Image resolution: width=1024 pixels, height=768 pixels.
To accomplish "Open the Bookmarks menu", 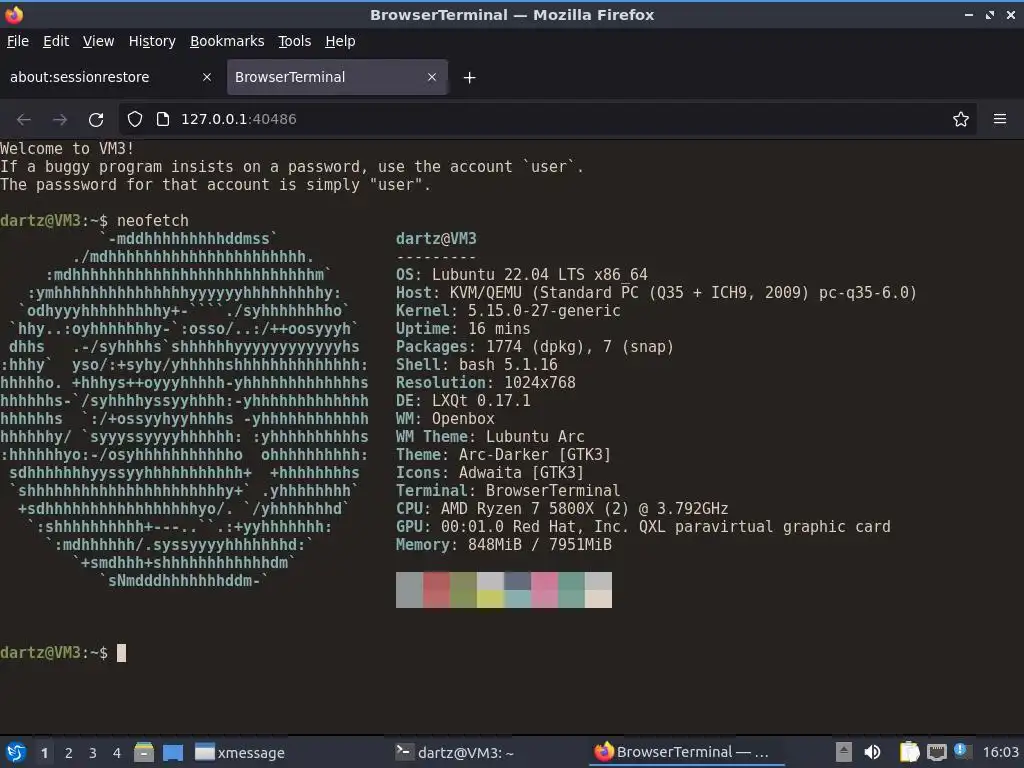I will 227,41.
